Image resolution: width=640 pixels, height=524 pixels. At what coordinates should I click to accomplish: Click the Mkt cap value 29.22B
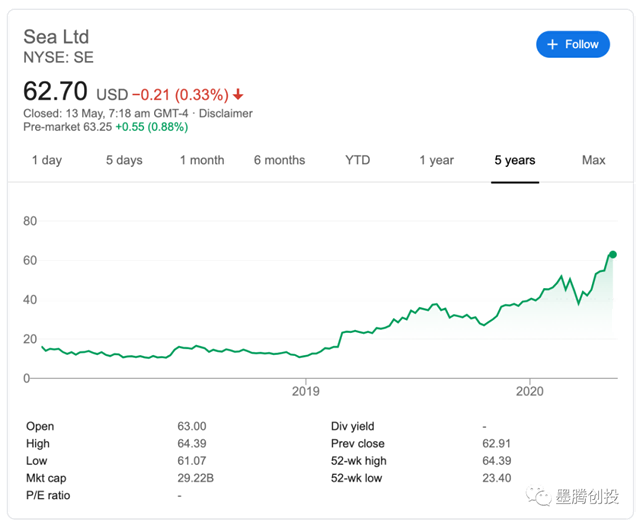(x=194, y=478)
